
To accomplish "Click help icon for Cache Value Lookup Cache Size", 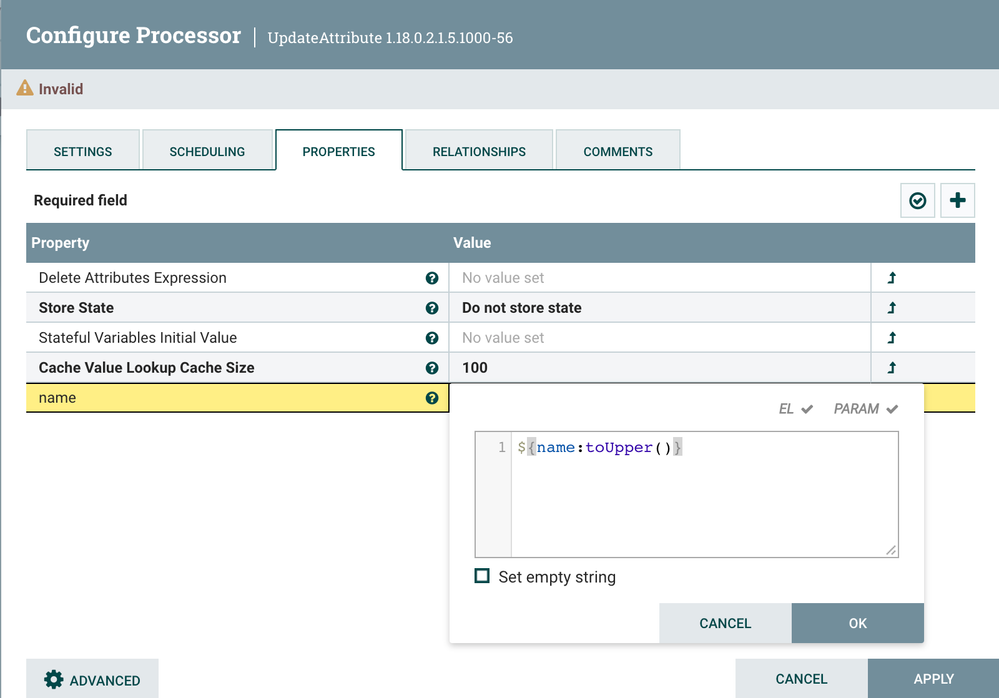I will 432,368.
